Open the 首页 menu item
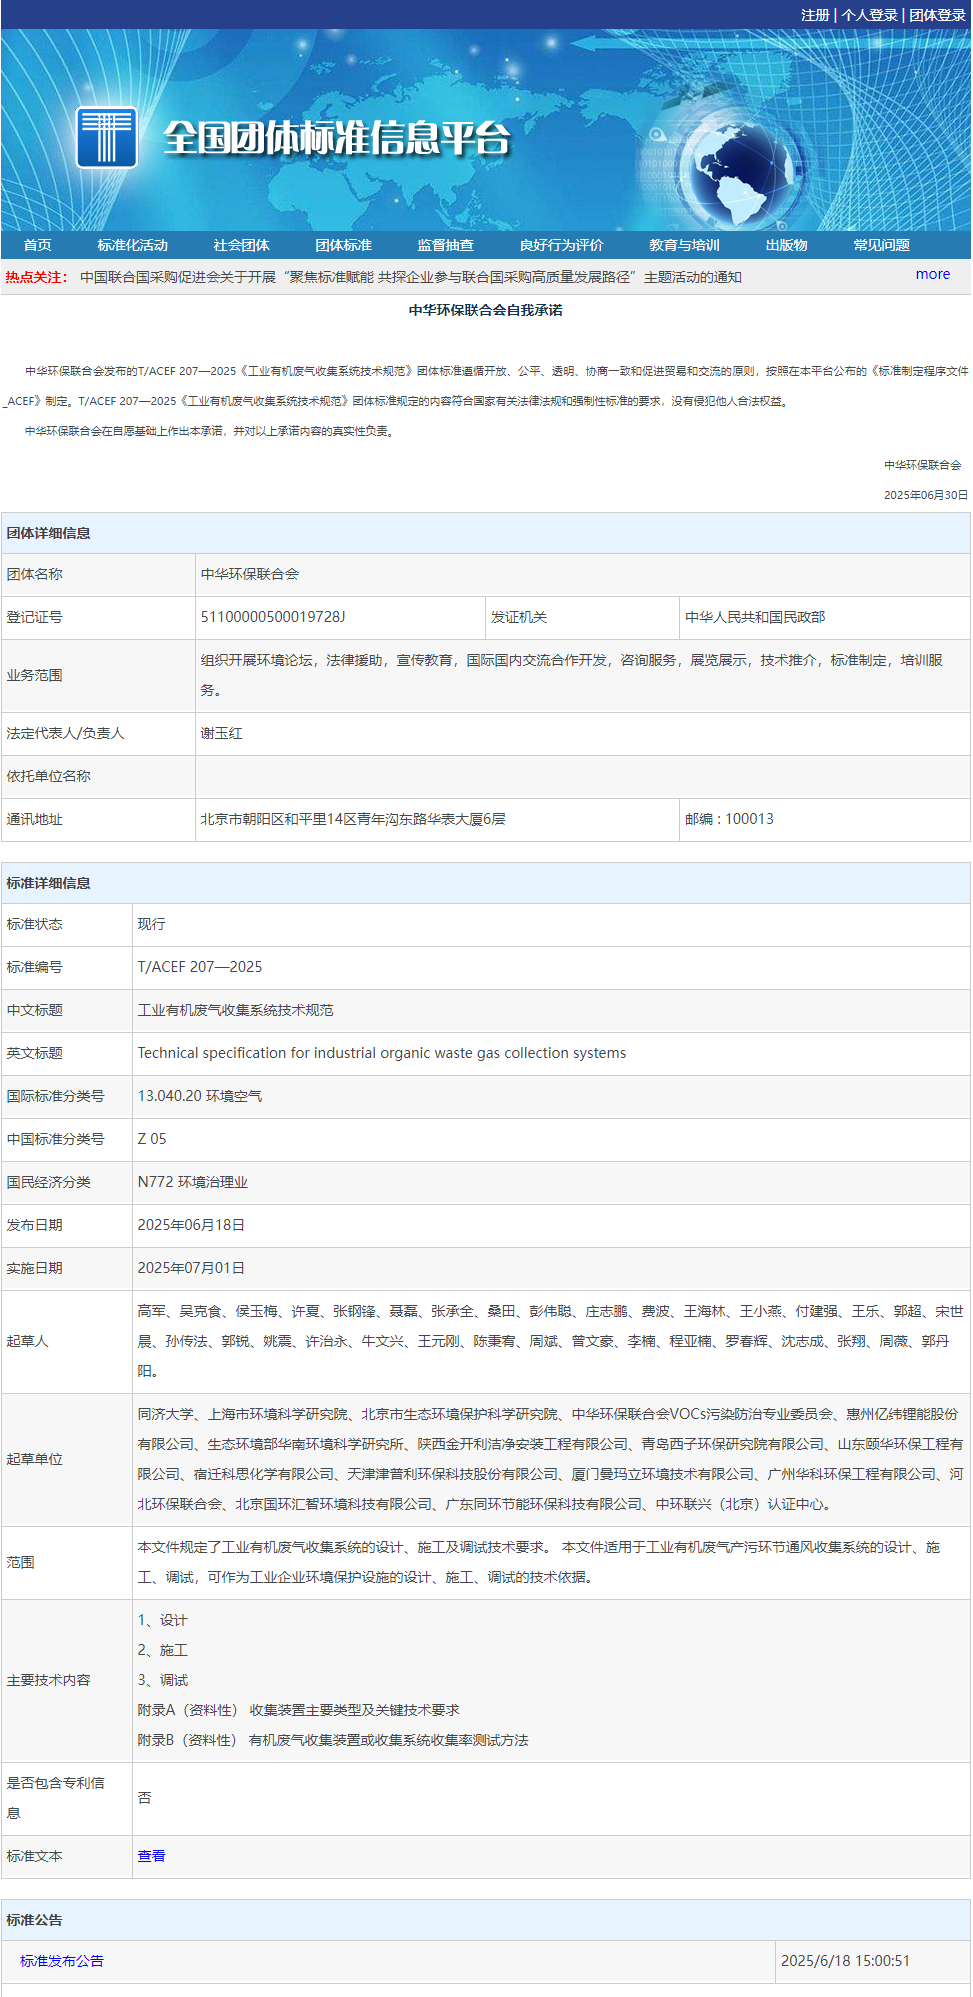This screenshot has width=973, height=1997. [x=38, y=245]
